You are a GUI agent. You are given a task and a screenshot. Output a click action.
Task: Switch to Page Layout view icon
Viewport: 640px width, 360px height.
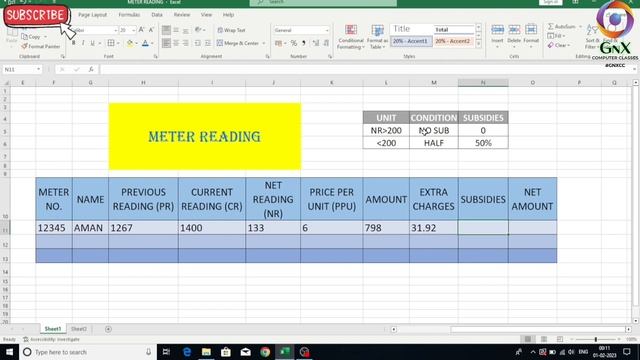(544, 339)
